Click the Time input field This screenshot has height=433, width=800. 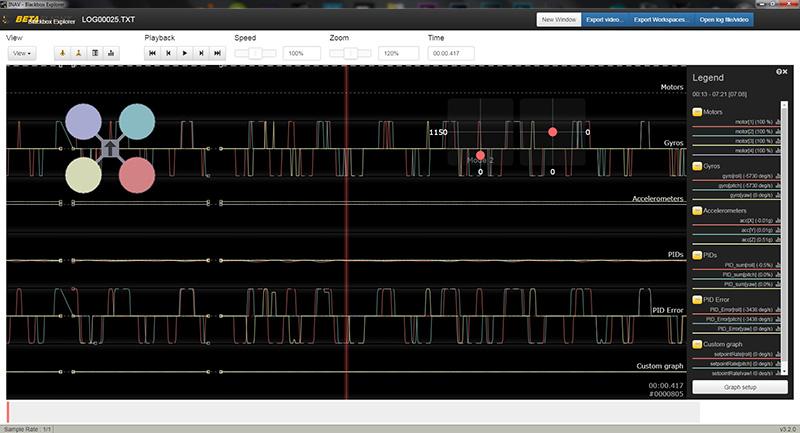coord(450,53)
